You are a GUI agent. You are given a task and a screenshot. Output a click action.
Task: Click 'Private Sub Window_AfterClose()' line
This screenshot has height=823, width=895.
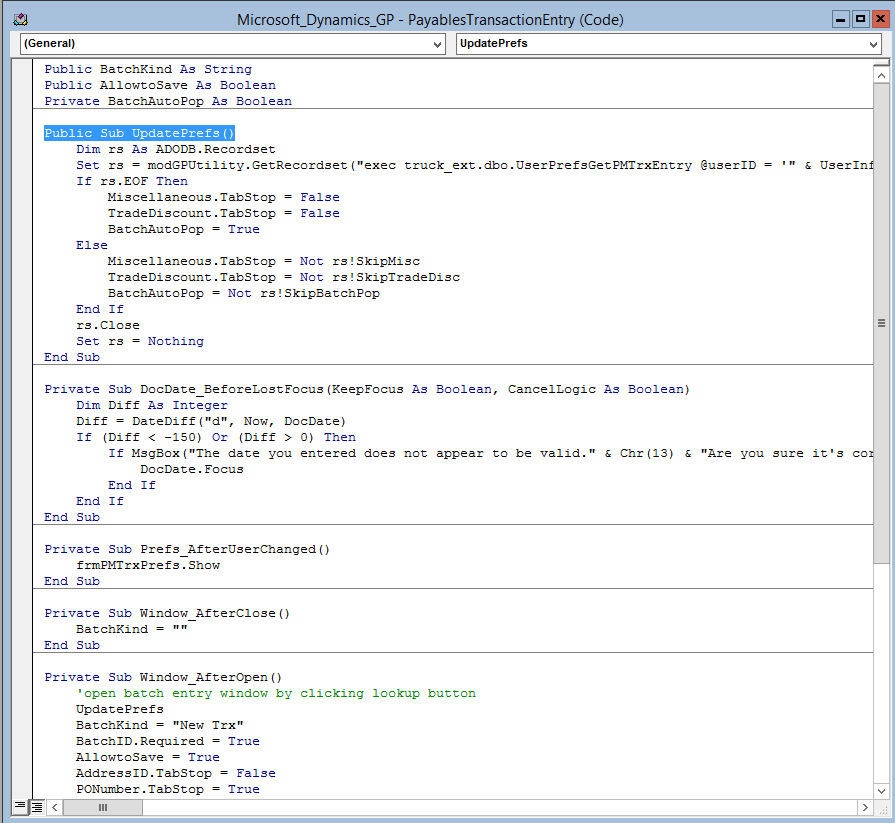[x=167, y=612]
